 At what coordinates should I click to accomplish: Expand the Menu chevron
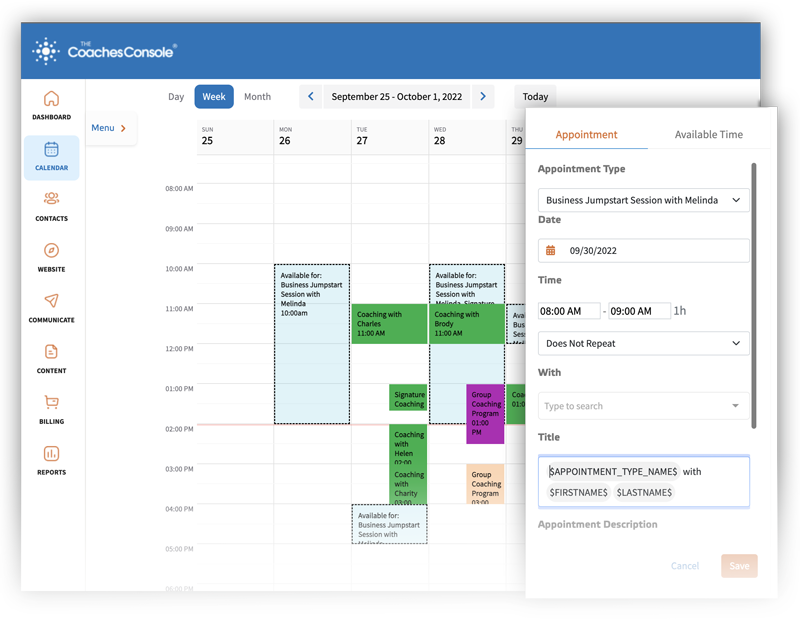coord(123,129)
